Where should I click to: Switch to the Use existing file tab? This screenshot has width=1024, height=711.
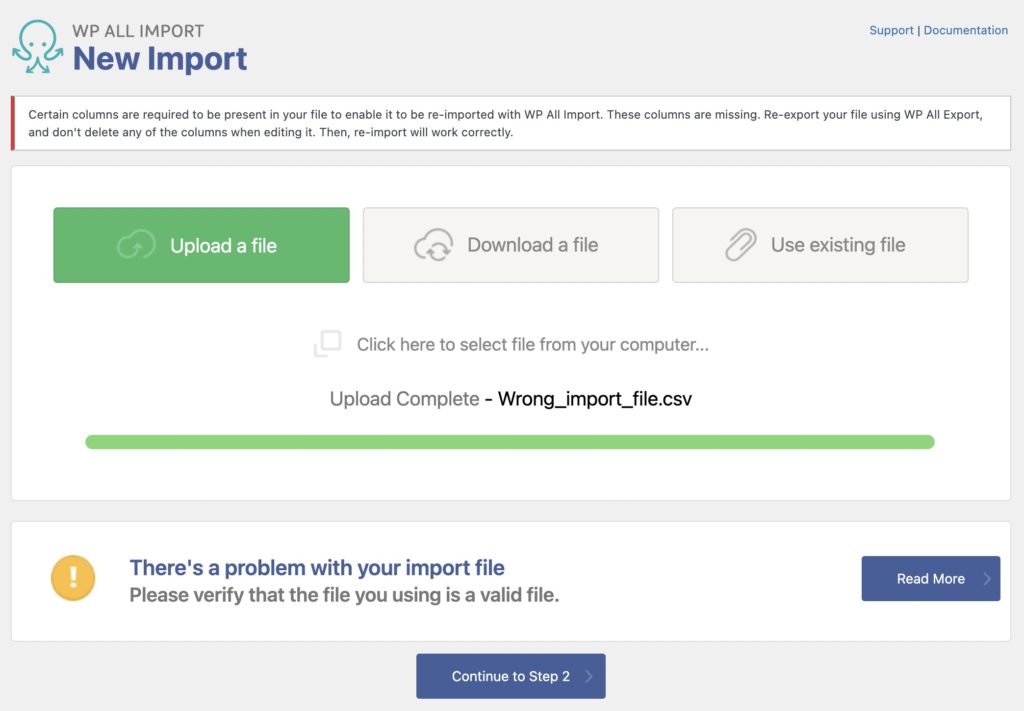(x=820, y=244)
